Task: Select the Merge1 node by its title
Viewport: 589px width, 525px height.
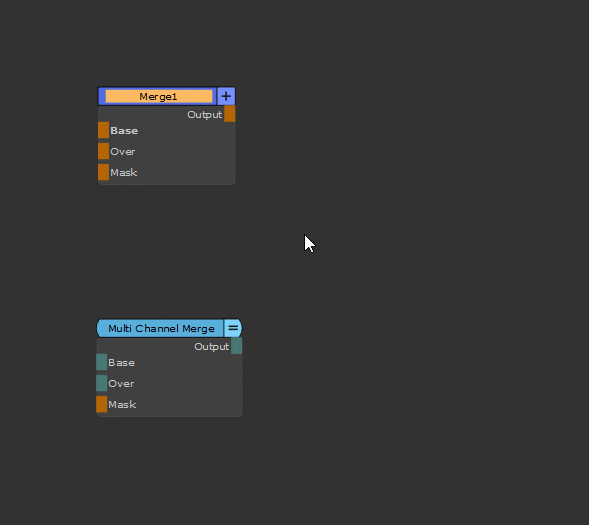Action: click(x=159, y=97)
